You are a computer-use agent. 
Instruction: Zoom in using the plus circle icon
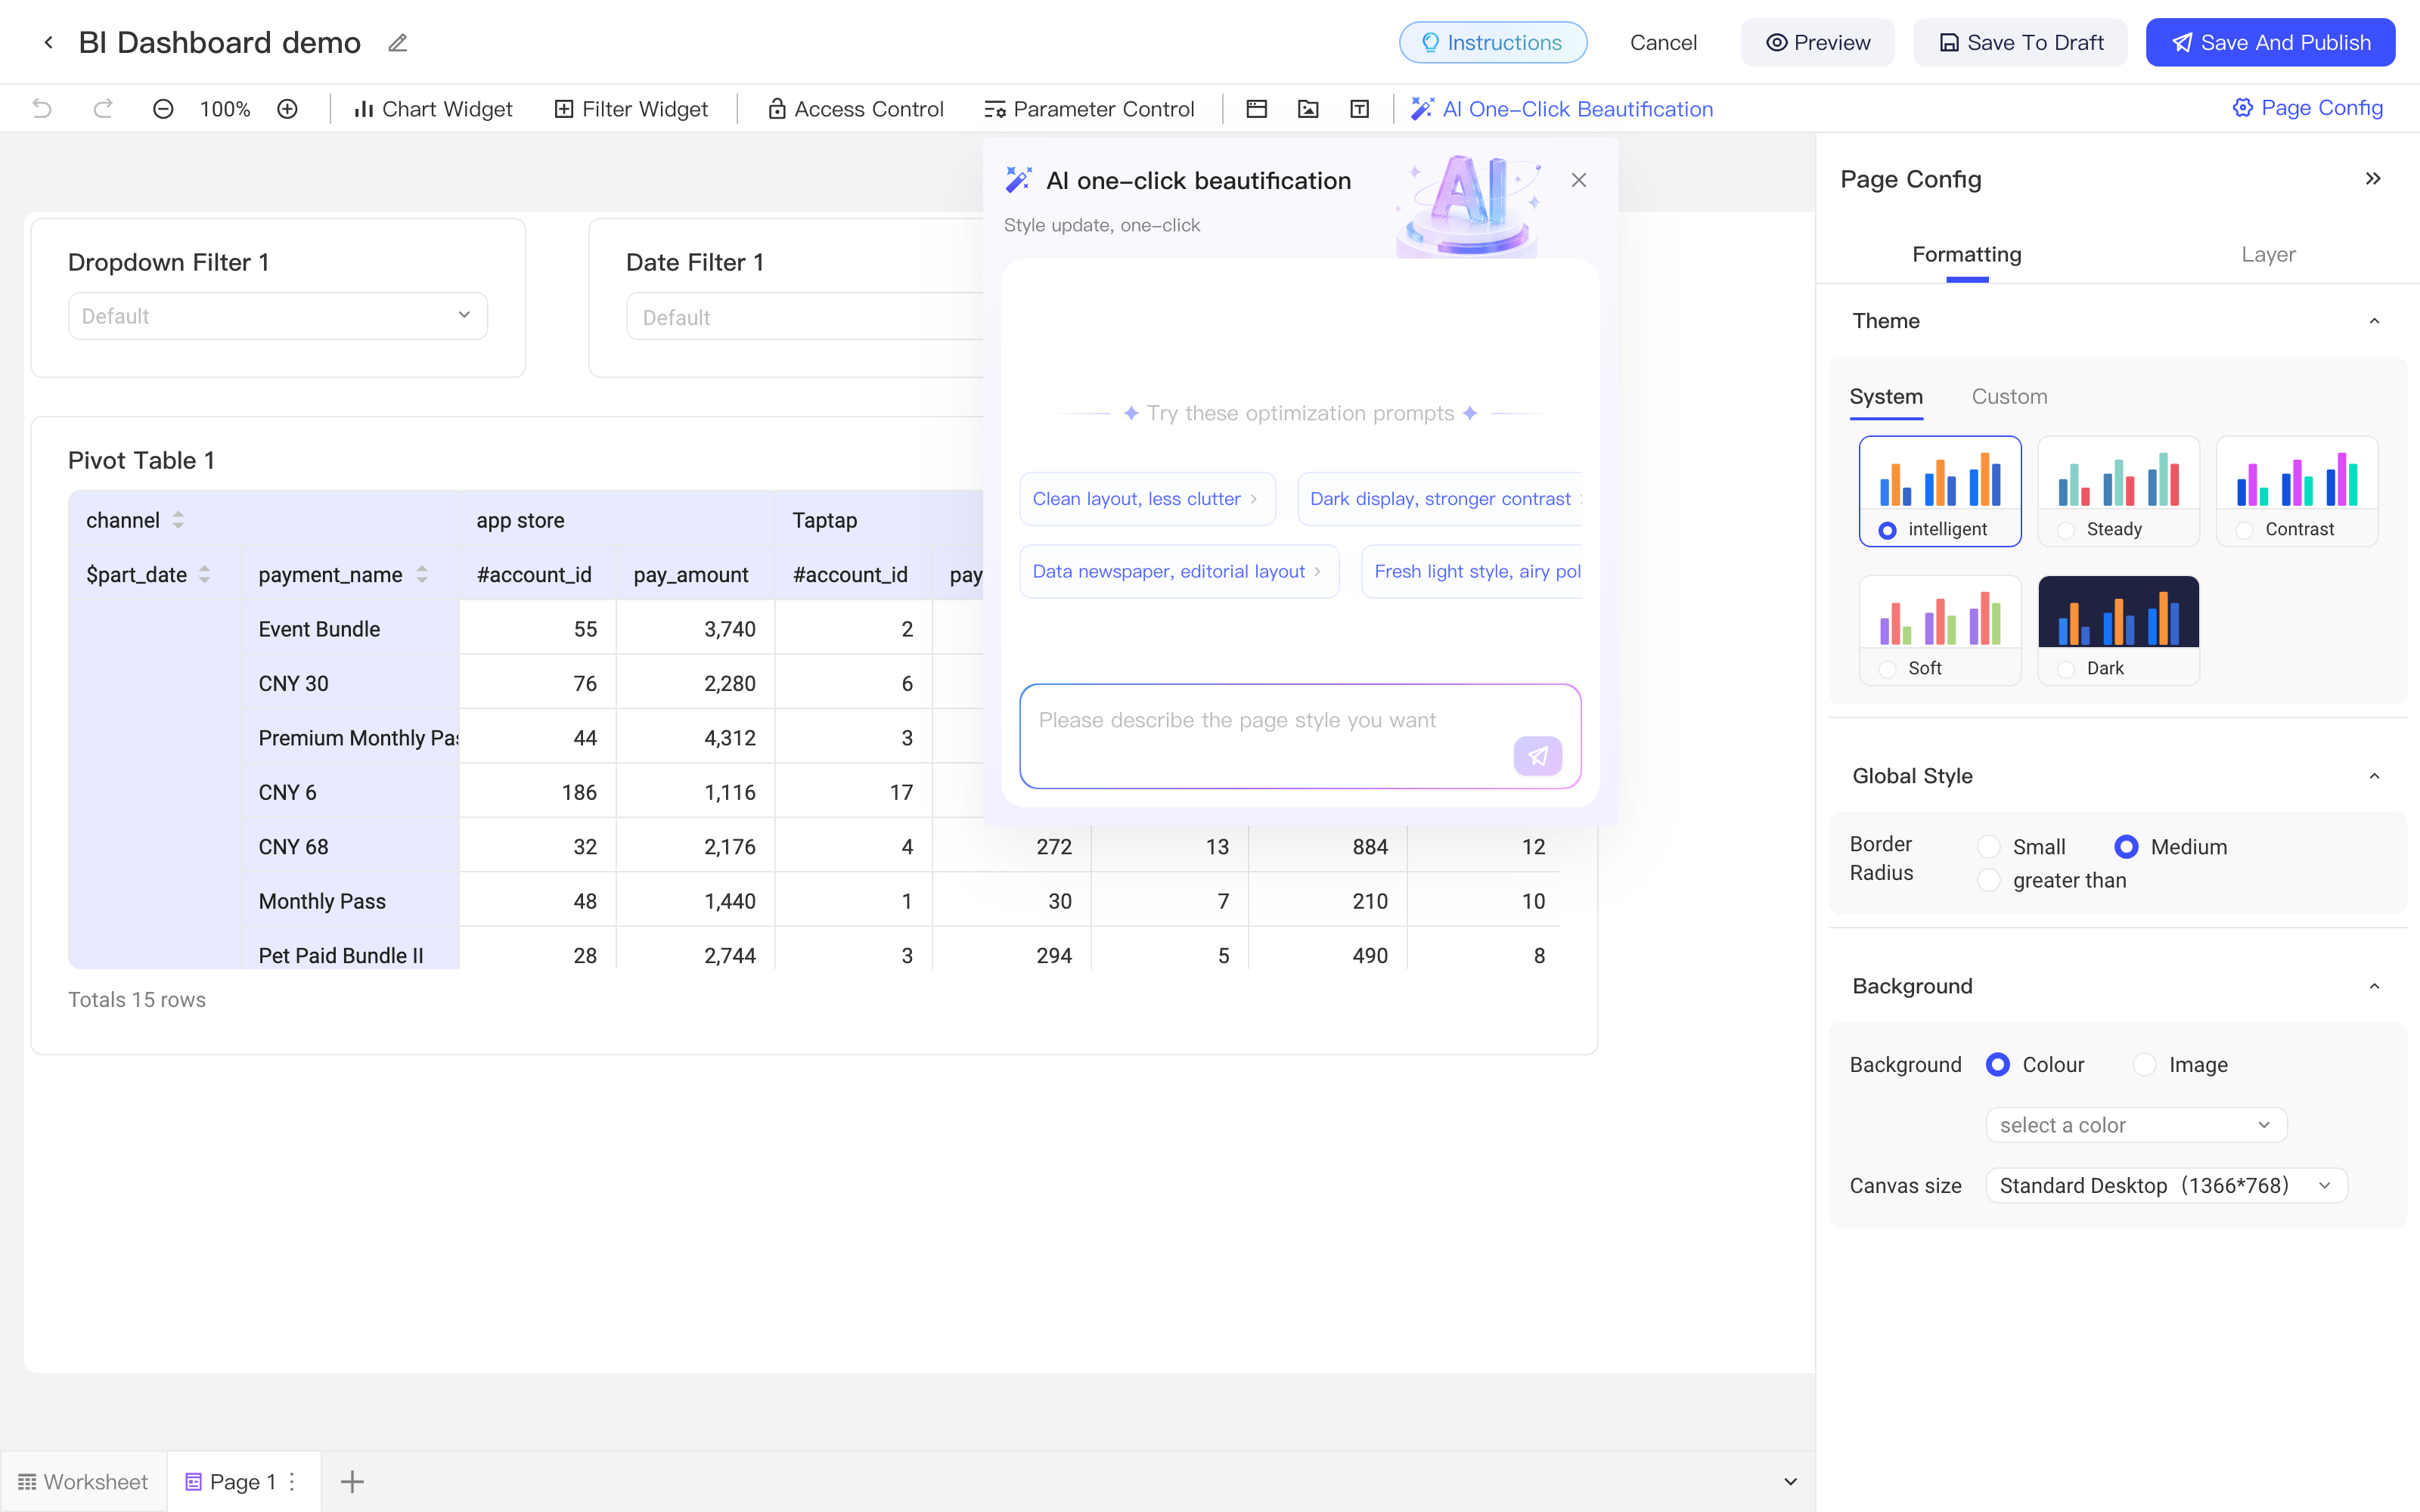tap(287, 108)
